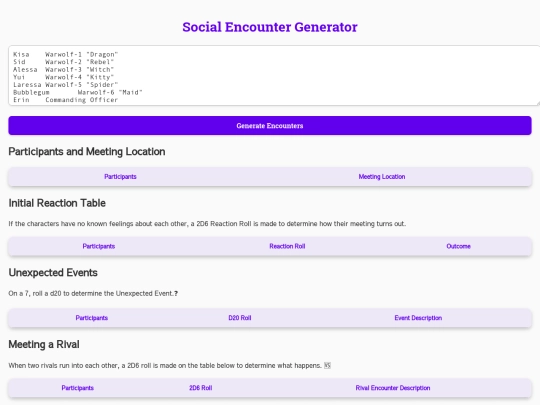
Task: Click the 'On a 7, roll a d20' sentence
Action: [93, 293]
